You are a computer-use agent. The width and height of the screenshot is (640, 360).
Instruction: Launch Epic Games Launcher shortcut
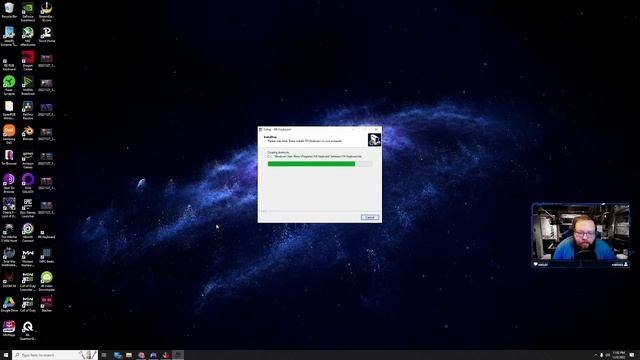point(28,207)
